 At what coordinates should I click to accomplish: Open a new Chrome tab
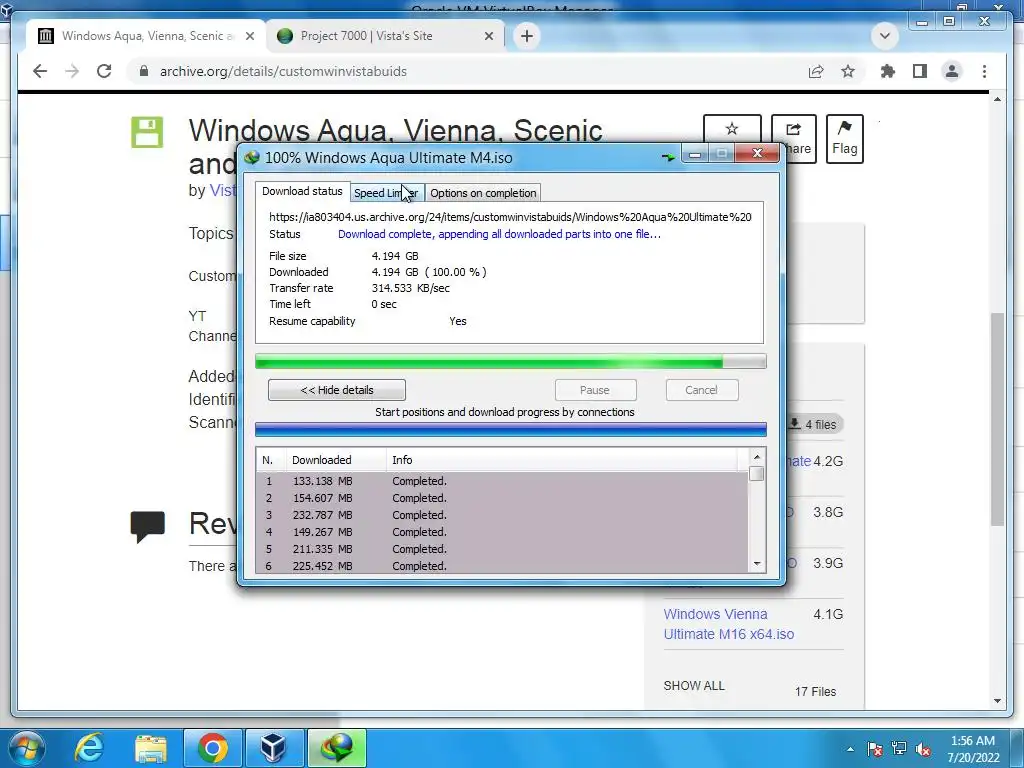[x=527, y=36]
